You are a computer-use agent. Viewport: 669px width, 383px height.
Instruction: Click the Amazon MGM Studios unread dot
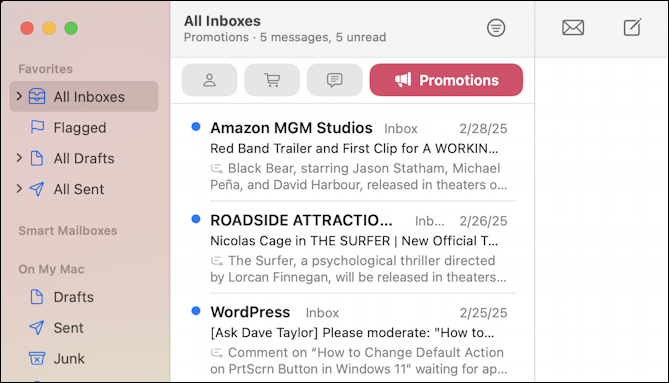coord(196,127)
